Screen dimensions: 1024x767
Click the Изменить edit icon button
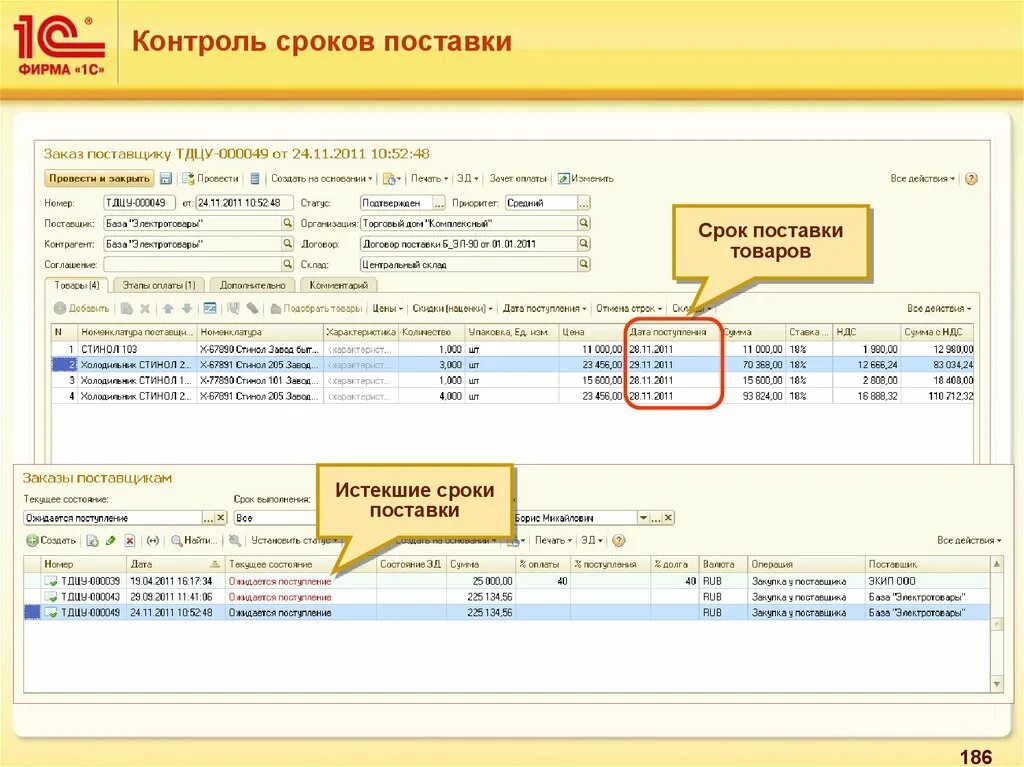coord(586,178)
